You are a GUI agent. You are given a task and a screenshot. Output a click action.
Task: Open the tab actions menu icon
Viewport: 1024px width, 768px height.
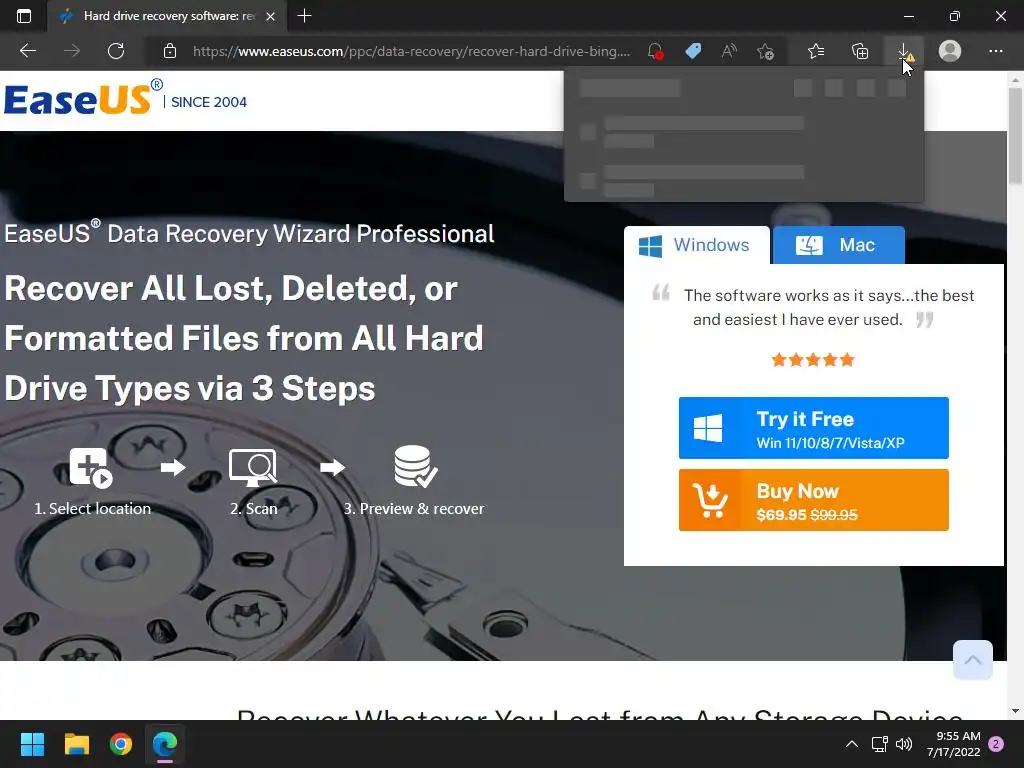coord(24,16)
